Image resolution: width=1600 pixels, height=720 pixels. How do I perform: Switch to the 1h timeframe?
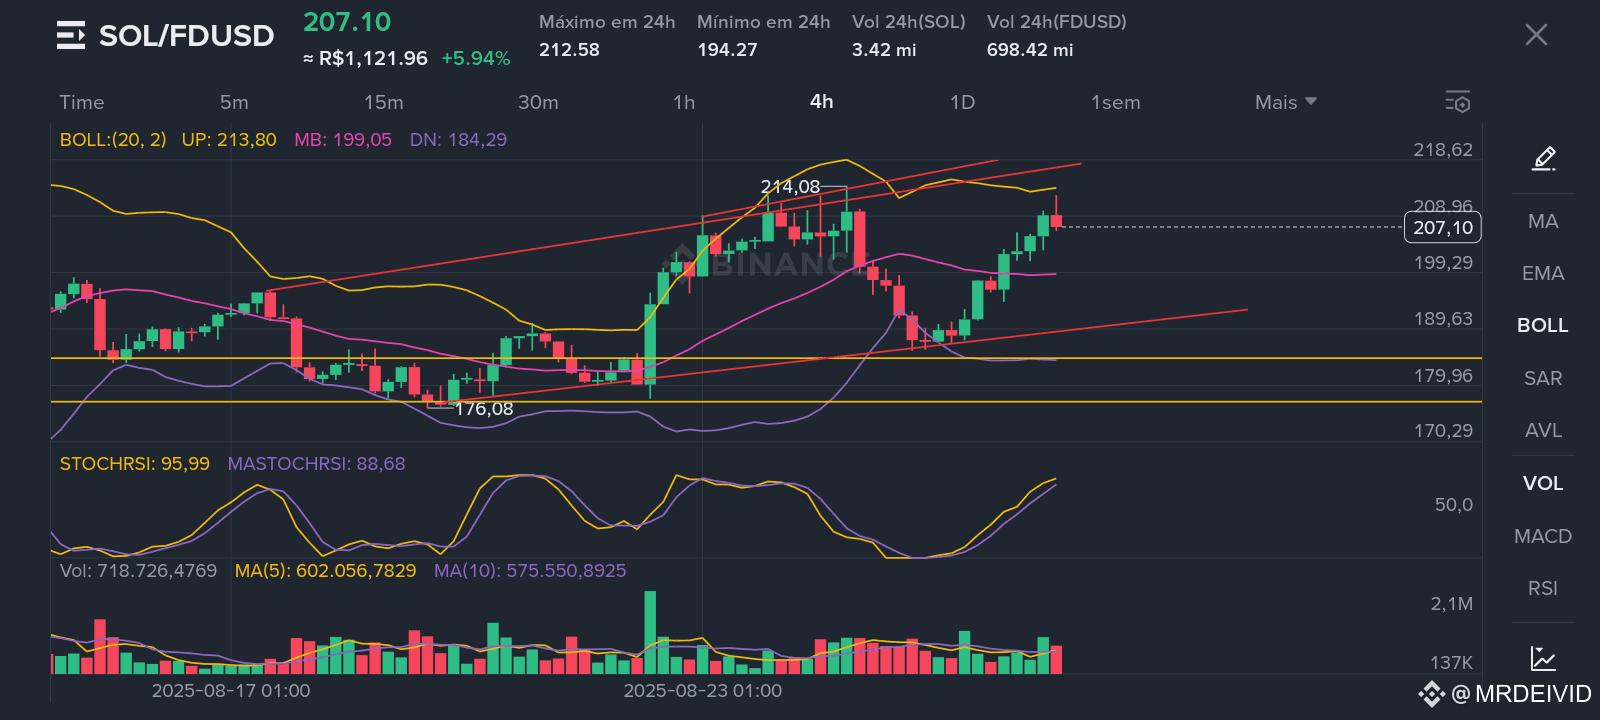pyautogui.click(x=684, y=102)
